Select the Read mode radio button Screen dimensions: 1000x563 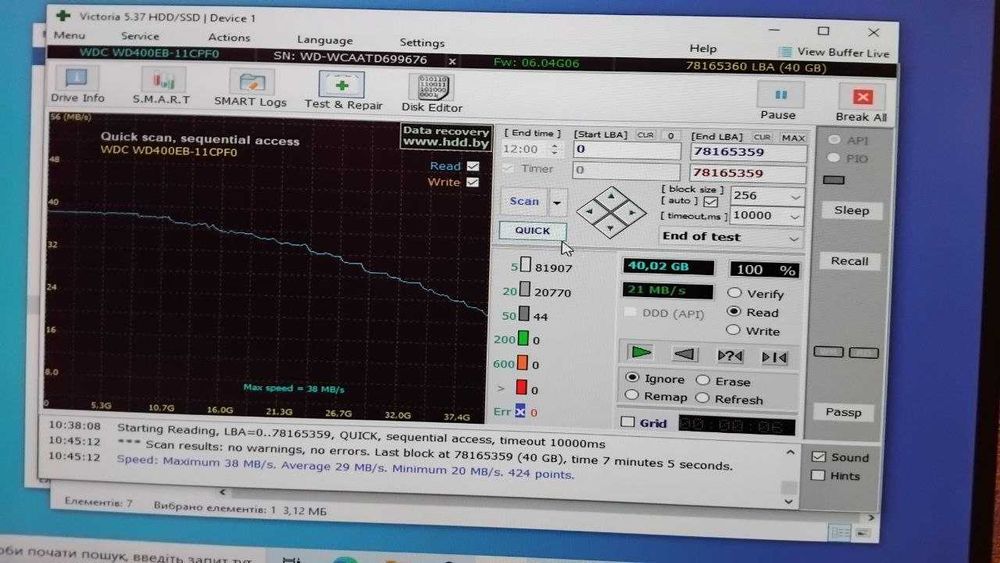(x=734, y=311)
